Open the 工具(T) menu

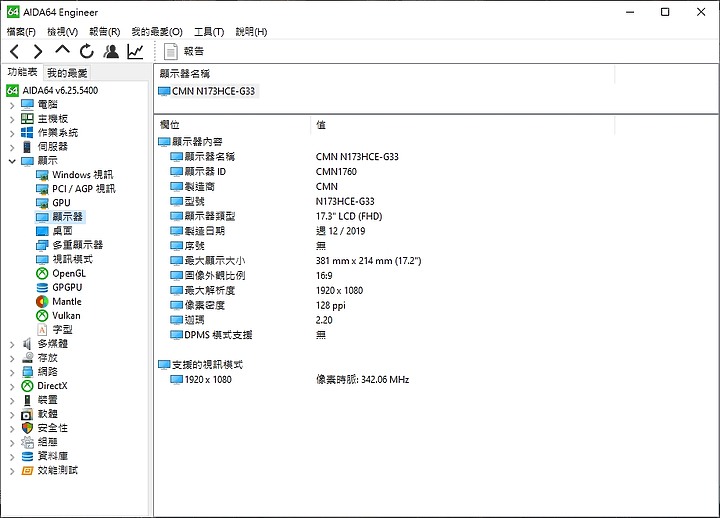pyautogui.click(x=209, y=32)
